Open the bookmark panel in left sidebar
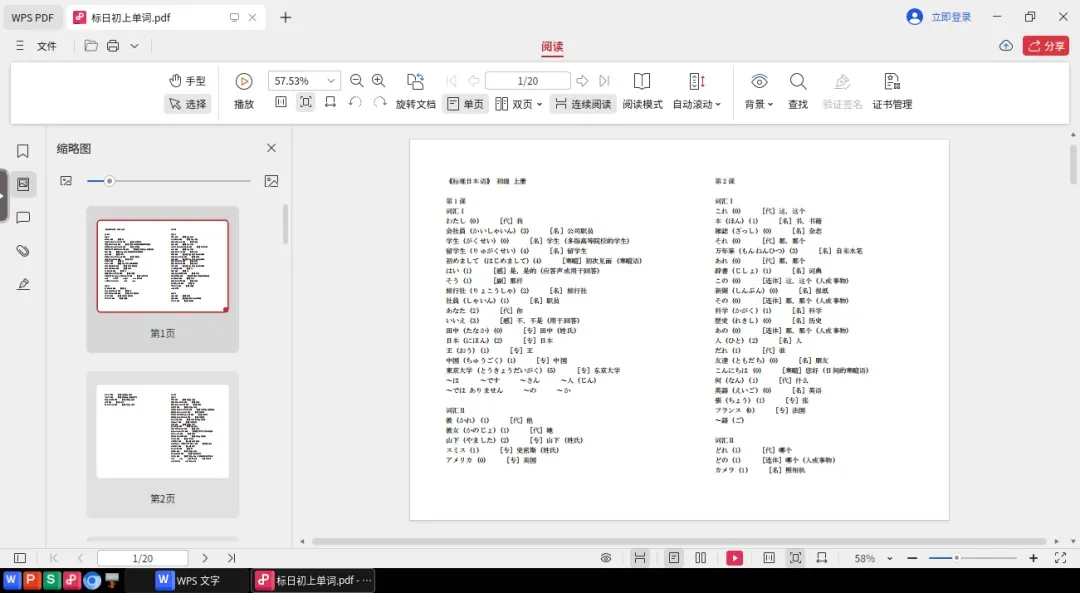 [x=23, y=151]
